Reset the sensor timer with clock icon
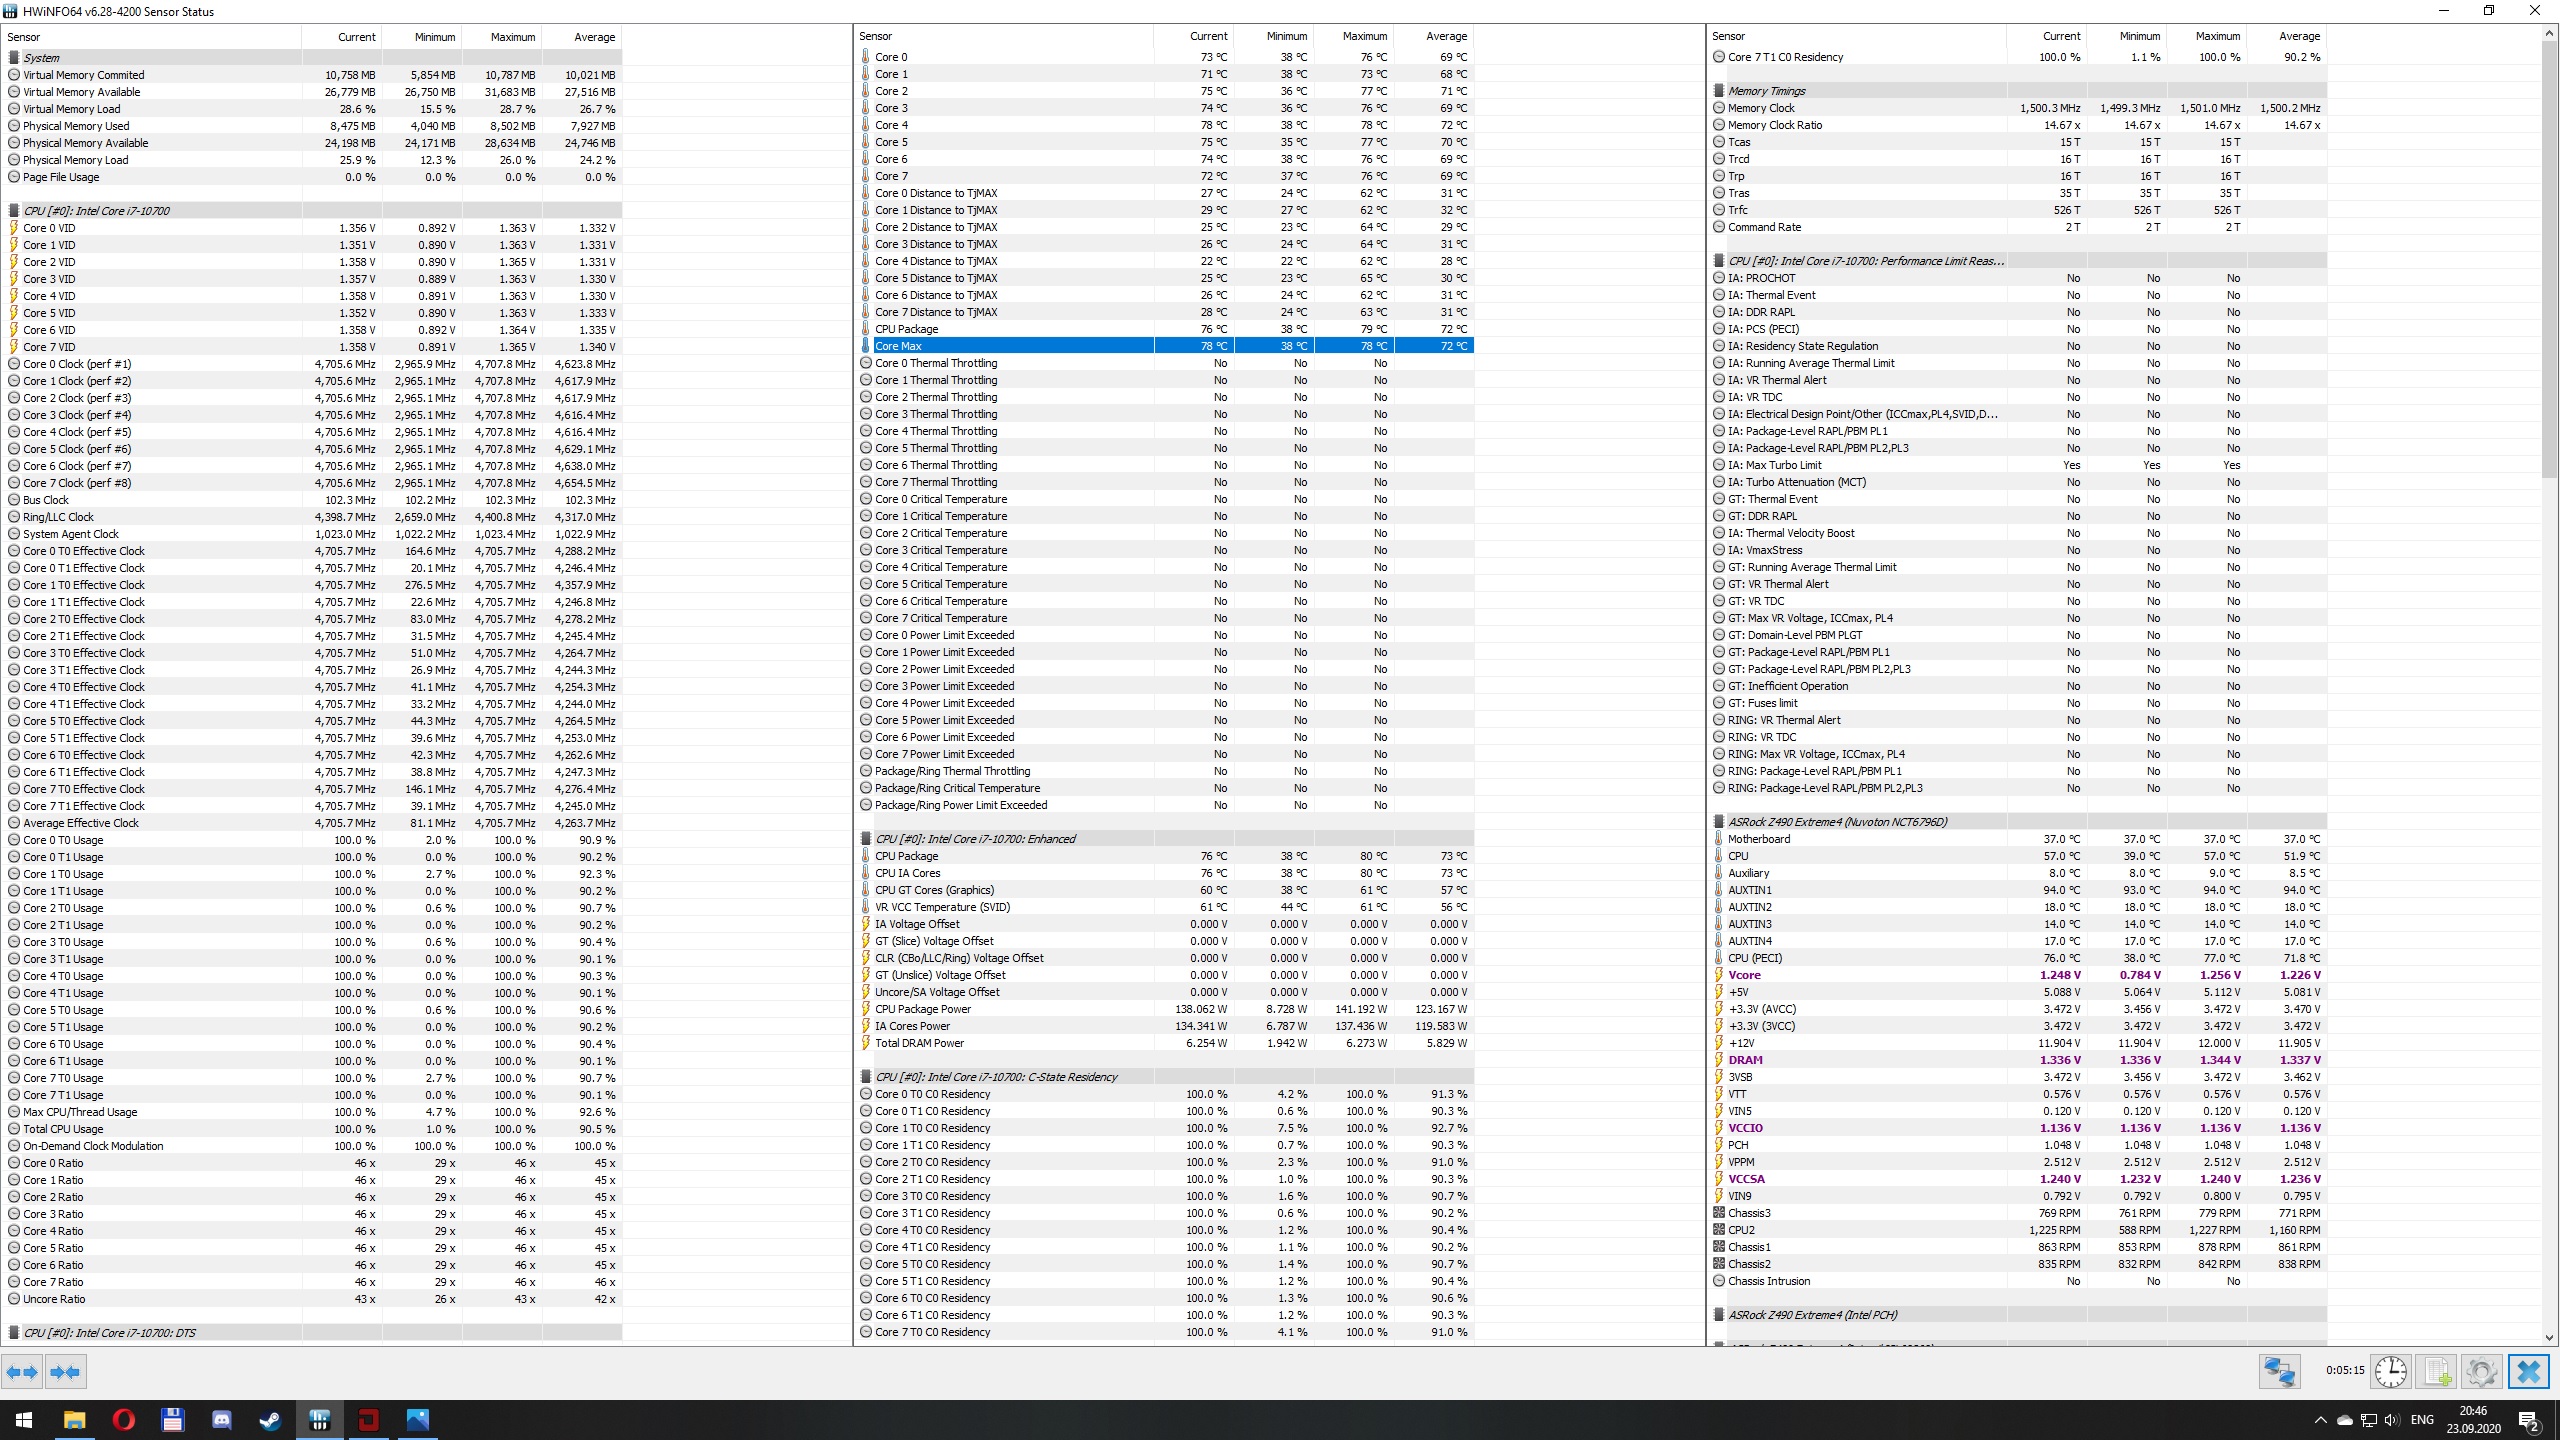The width and height of the screenshot is (2560, 1440). pyautogui.click(x=2391, y=1371)
